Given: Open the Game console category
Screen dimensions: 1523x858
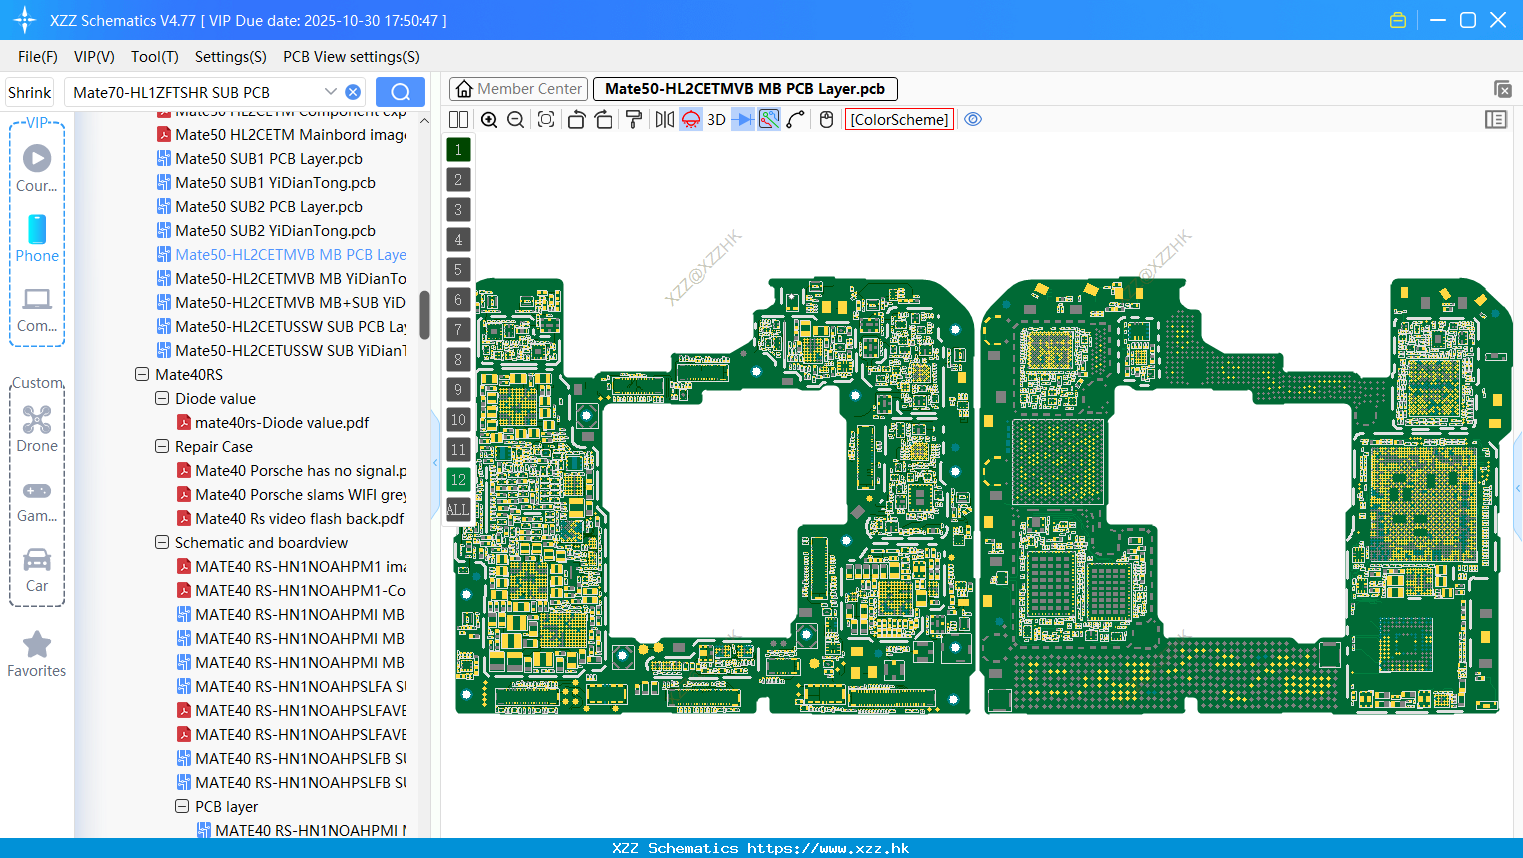Looking at the screenshot, I should coord(37,501).
